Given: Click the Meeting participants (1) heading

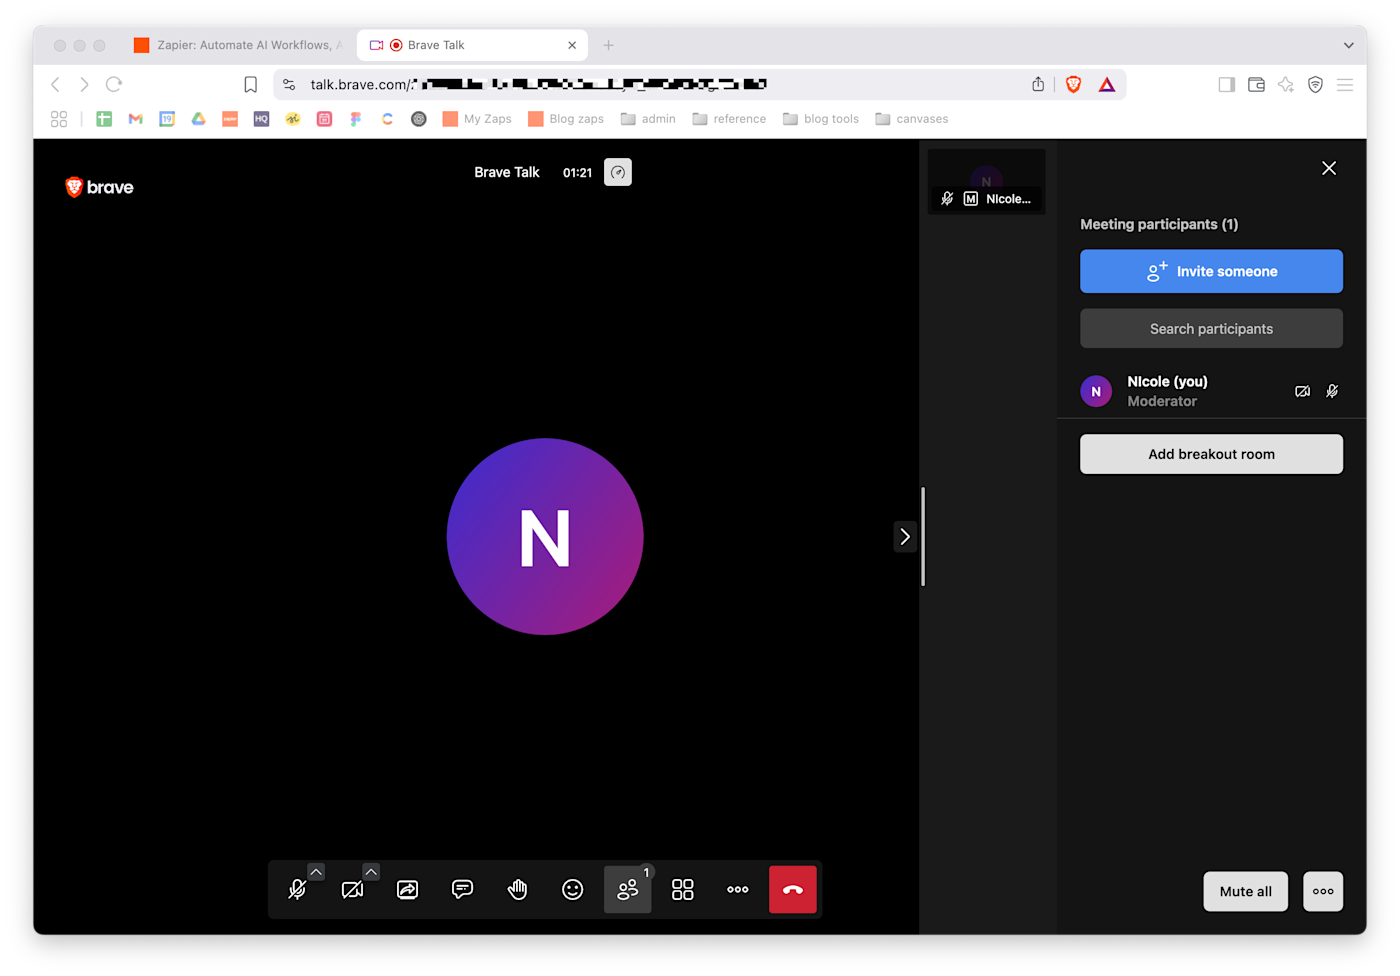Looking at the screenshot, I should (1159, 224).
